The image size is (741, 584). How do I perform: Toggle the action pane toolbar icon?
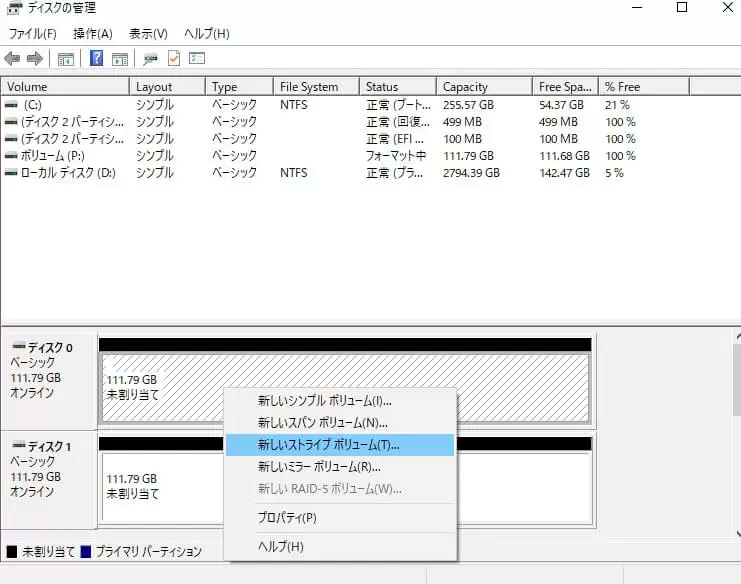(120, 59)
